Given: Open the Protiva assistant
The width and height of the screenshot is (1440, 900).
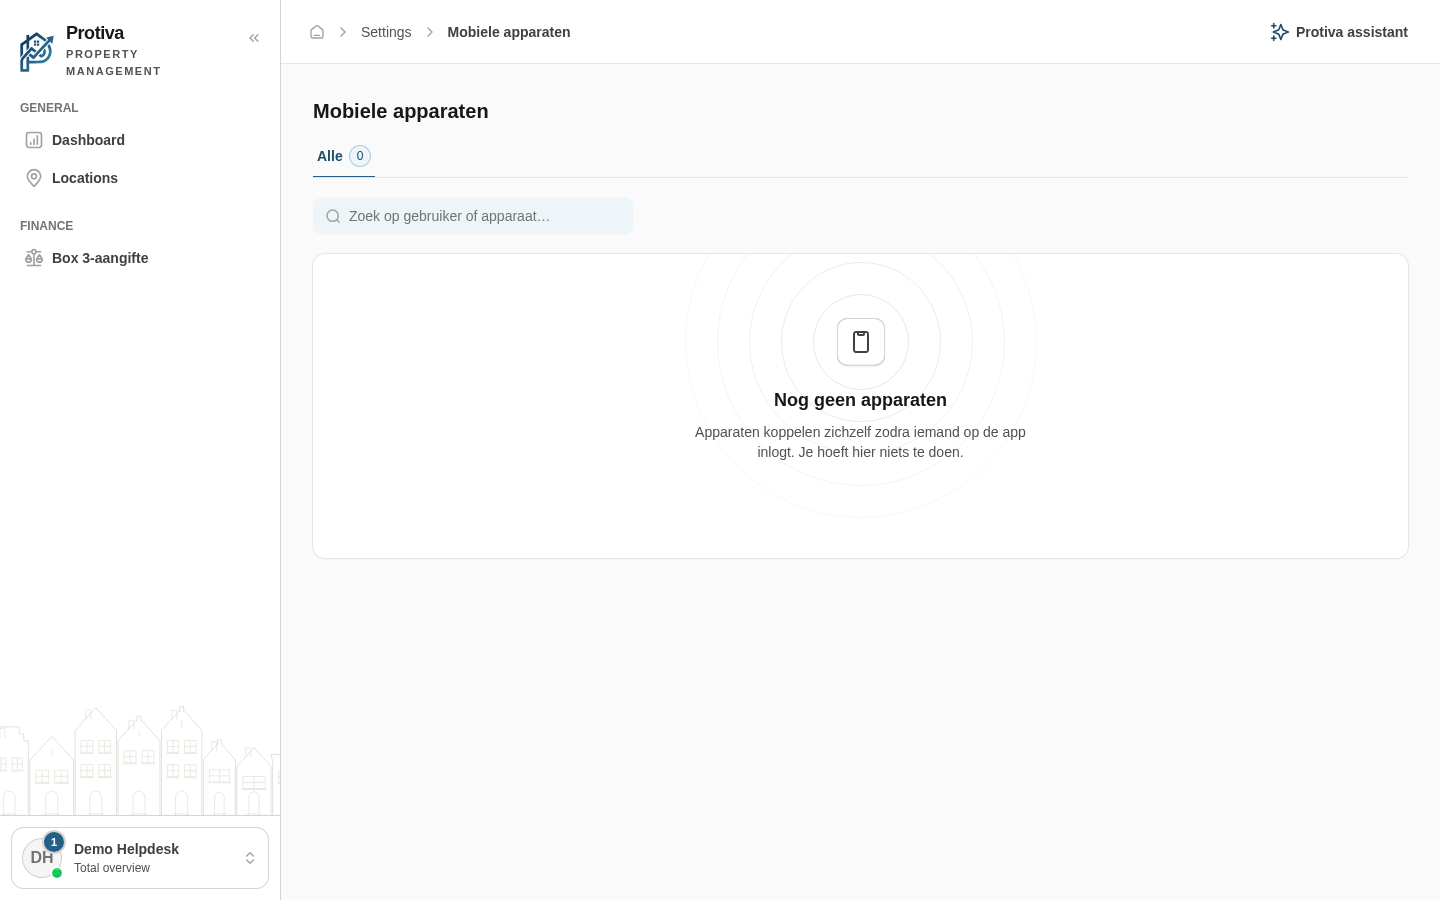Looking at the screenshot, I should [x=1339, y=32].
